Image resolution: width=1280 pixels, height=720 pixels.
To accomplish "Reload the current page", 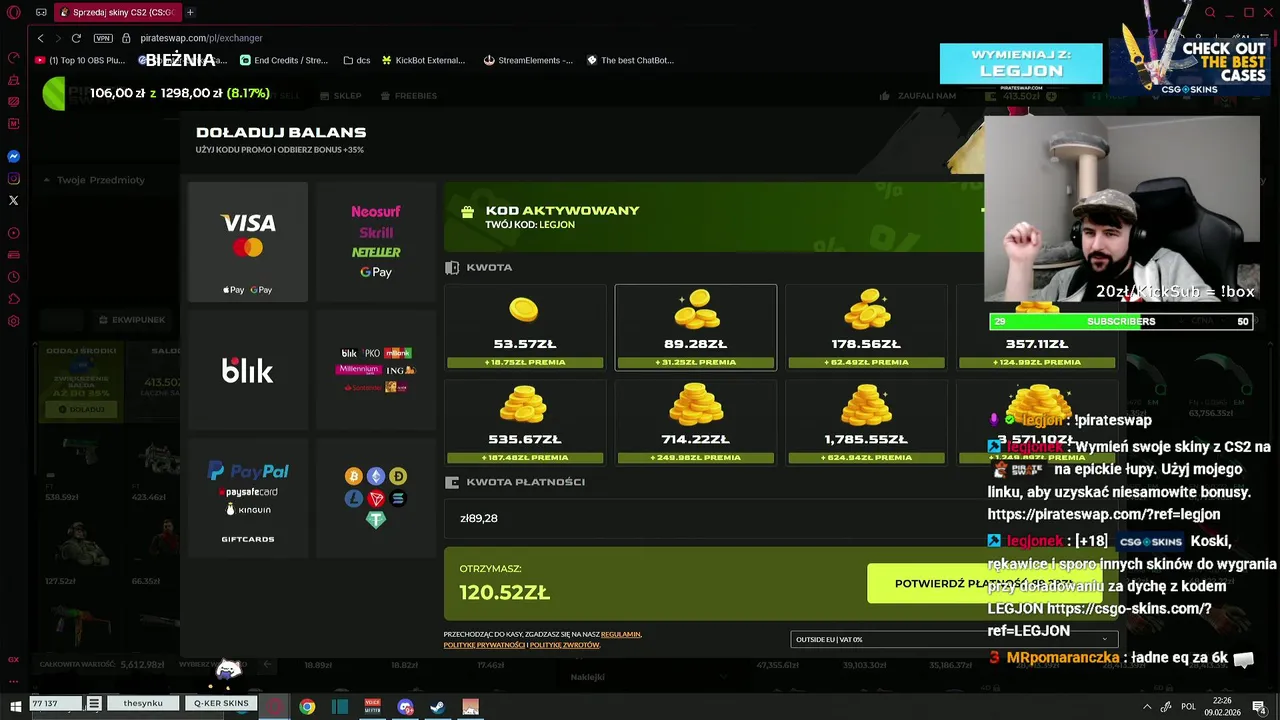I will (x=76, y=38).
